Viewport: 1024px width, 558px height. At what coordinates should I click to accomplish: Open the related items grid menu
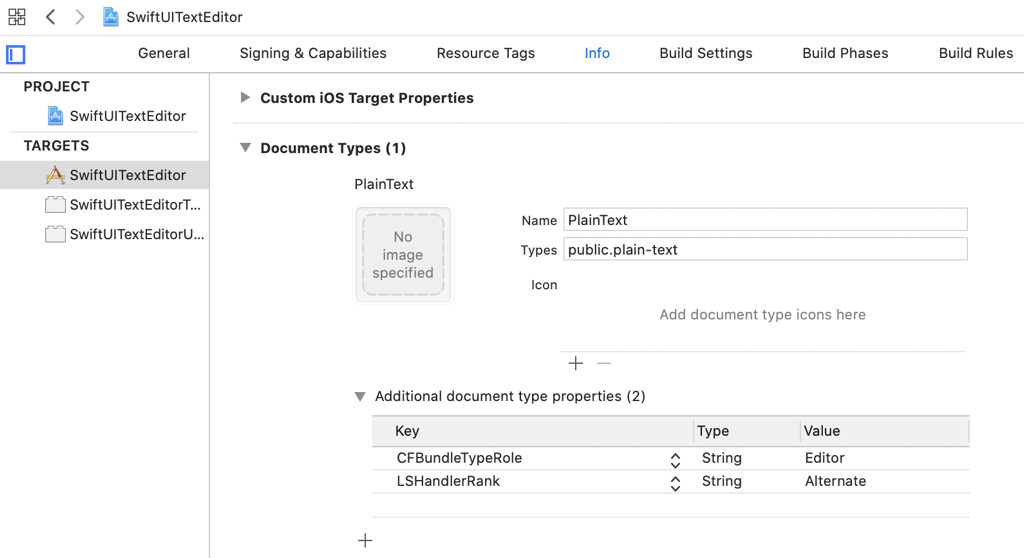(17, 17)
